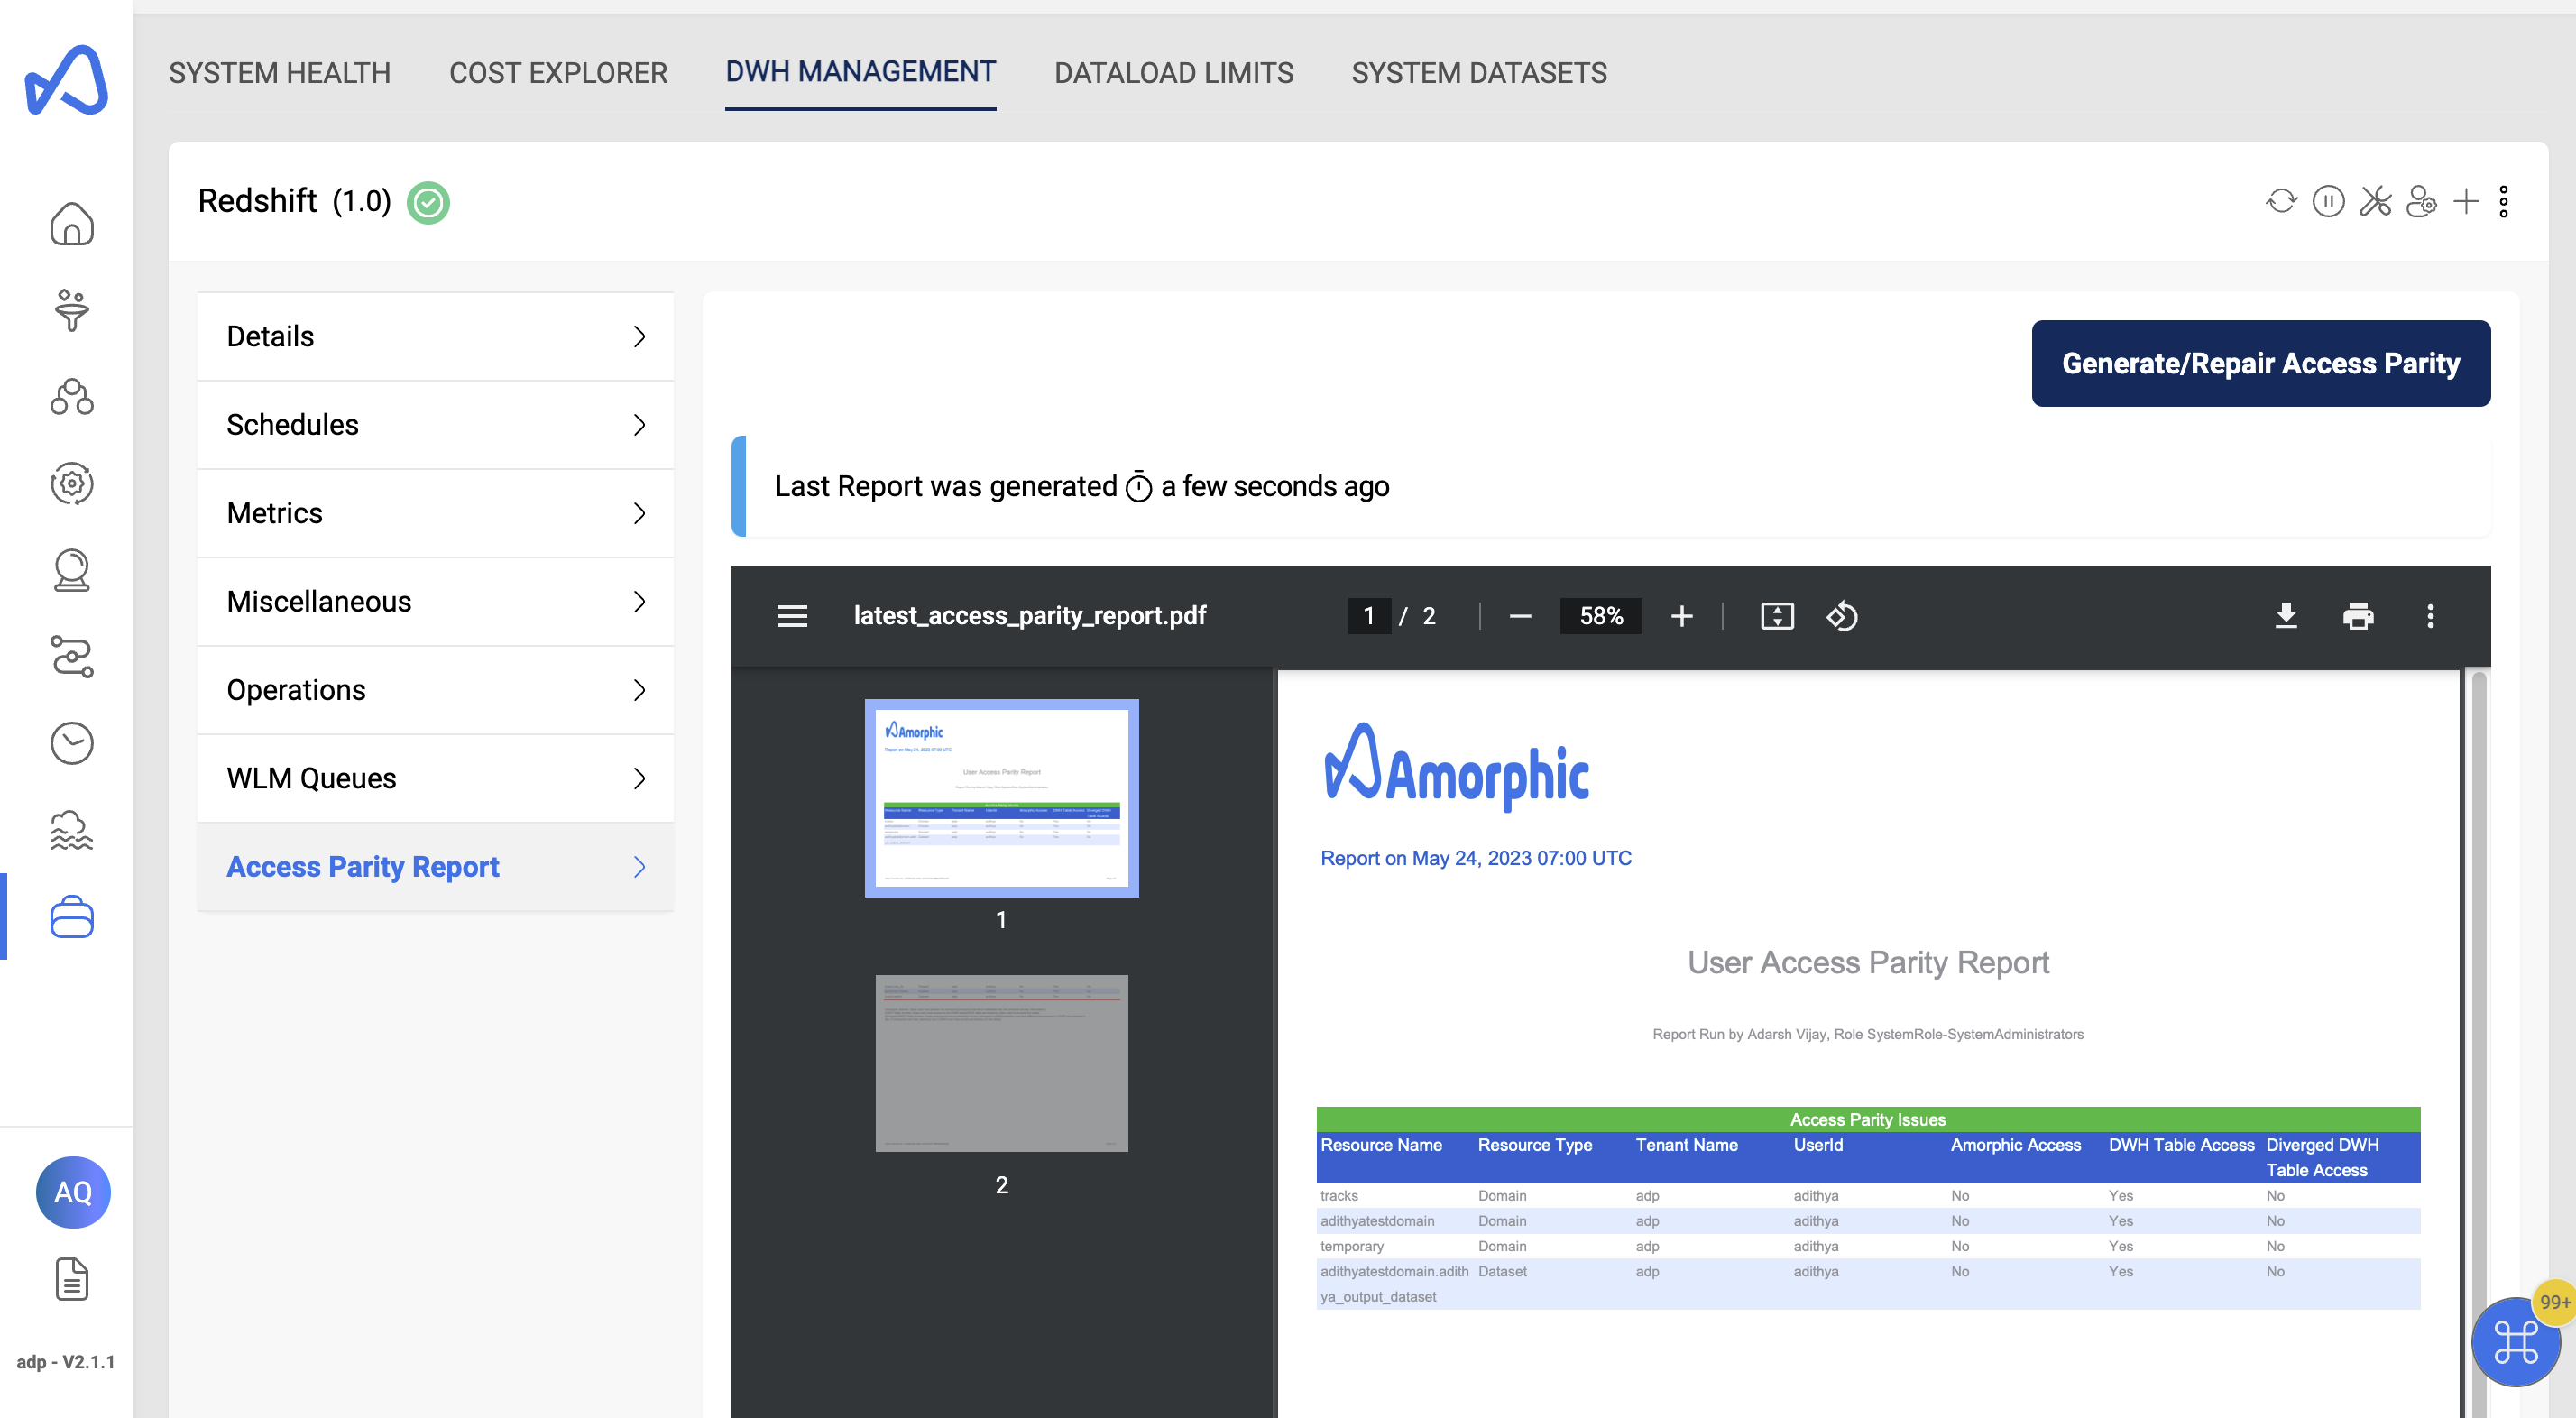Open the workflow pipeline sidebar icon
The height and width of the screenshot is (1418, 2576).
click(72, 657)
